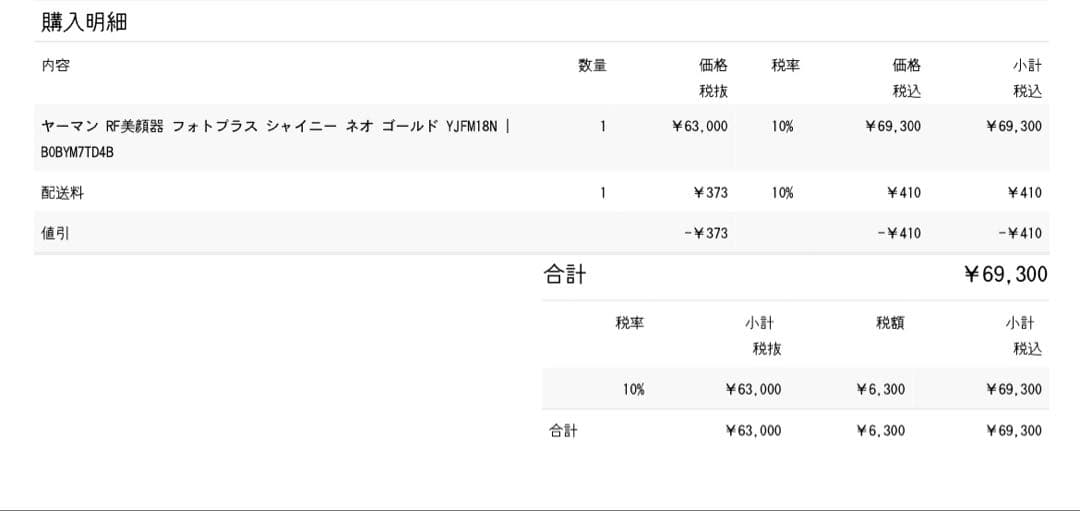
Task: Click the 10% tax rate in product row
Action: 782,126
